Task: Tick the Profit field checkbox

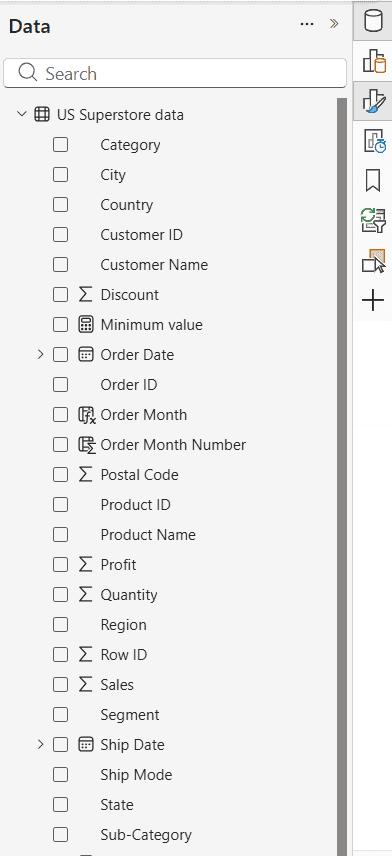Action: point(61,565)
